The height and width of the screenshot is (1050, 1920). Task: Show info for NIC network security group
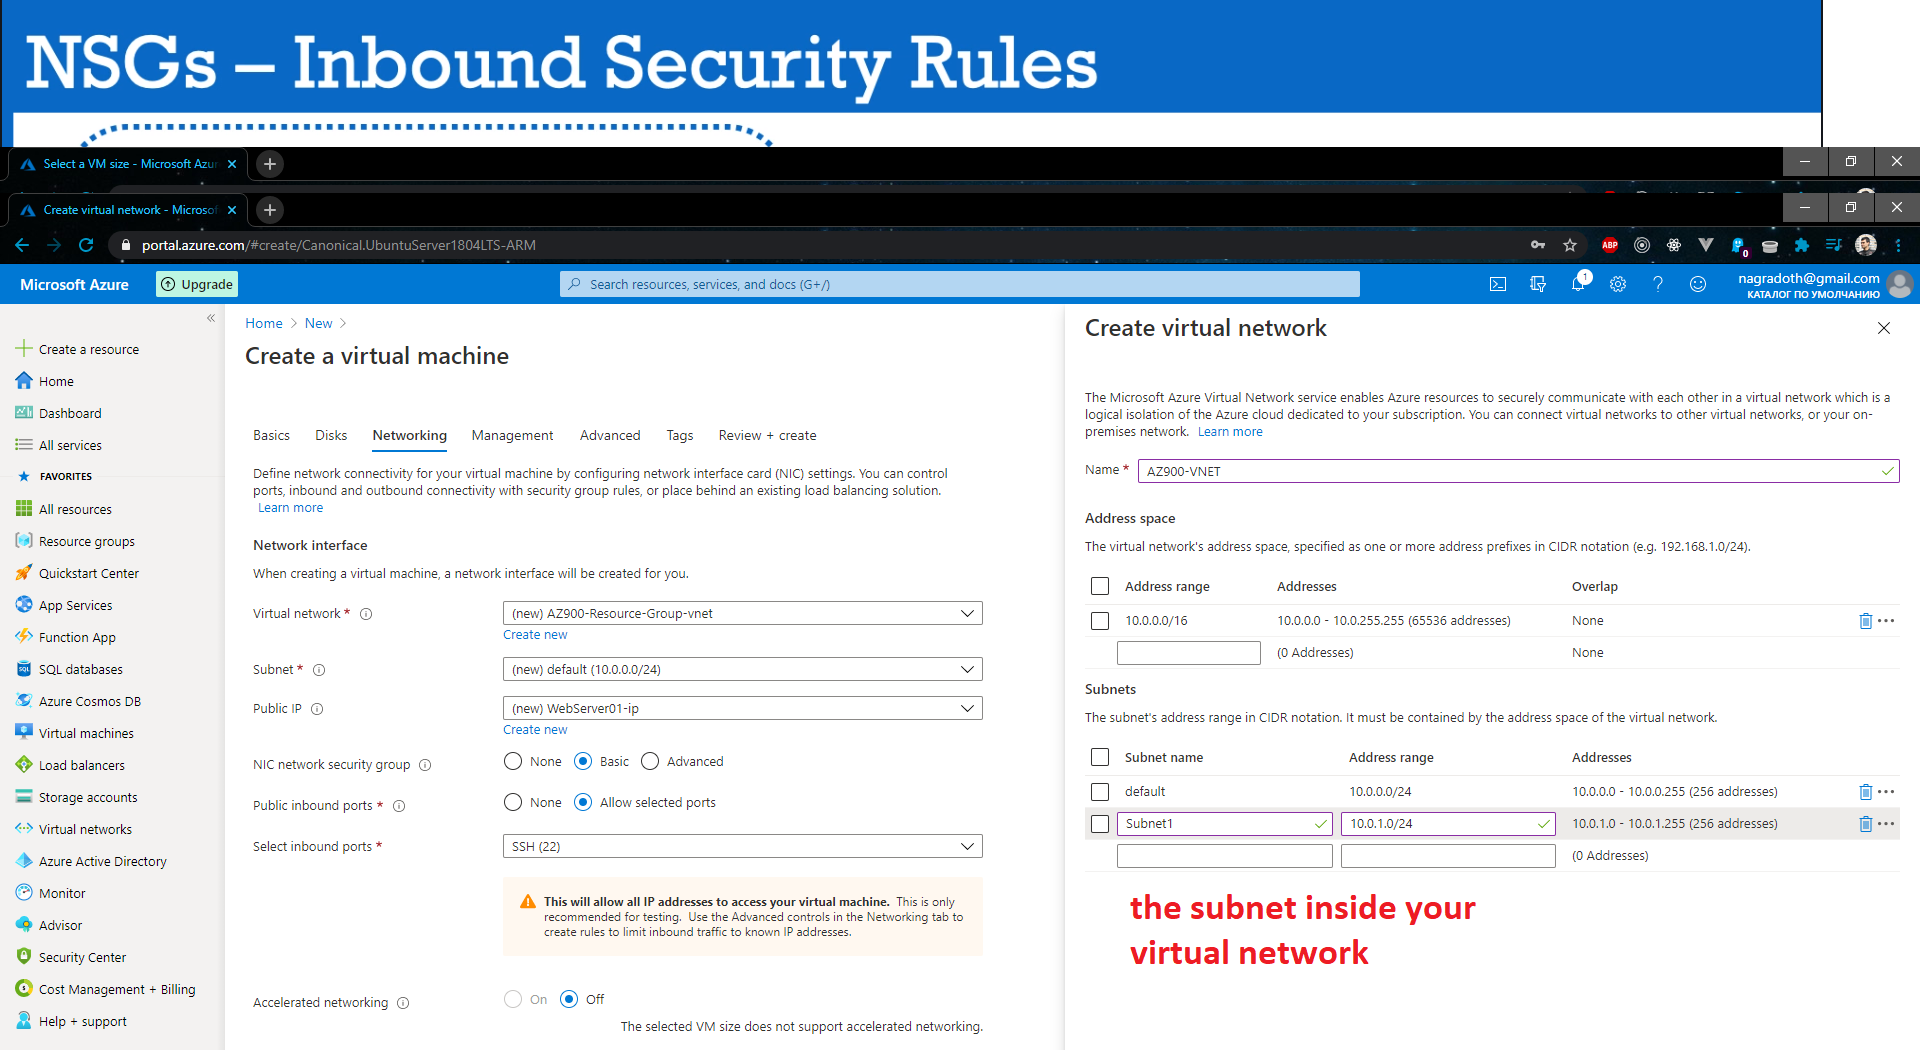[425, 765]
